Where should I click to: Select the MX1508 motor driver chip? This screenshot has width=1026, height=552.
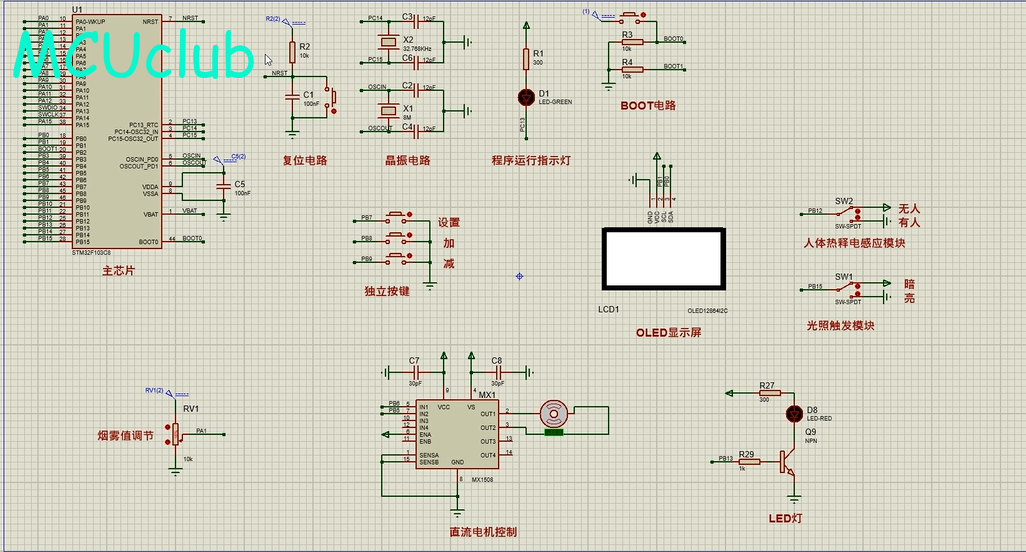click(x=457, y=434)
